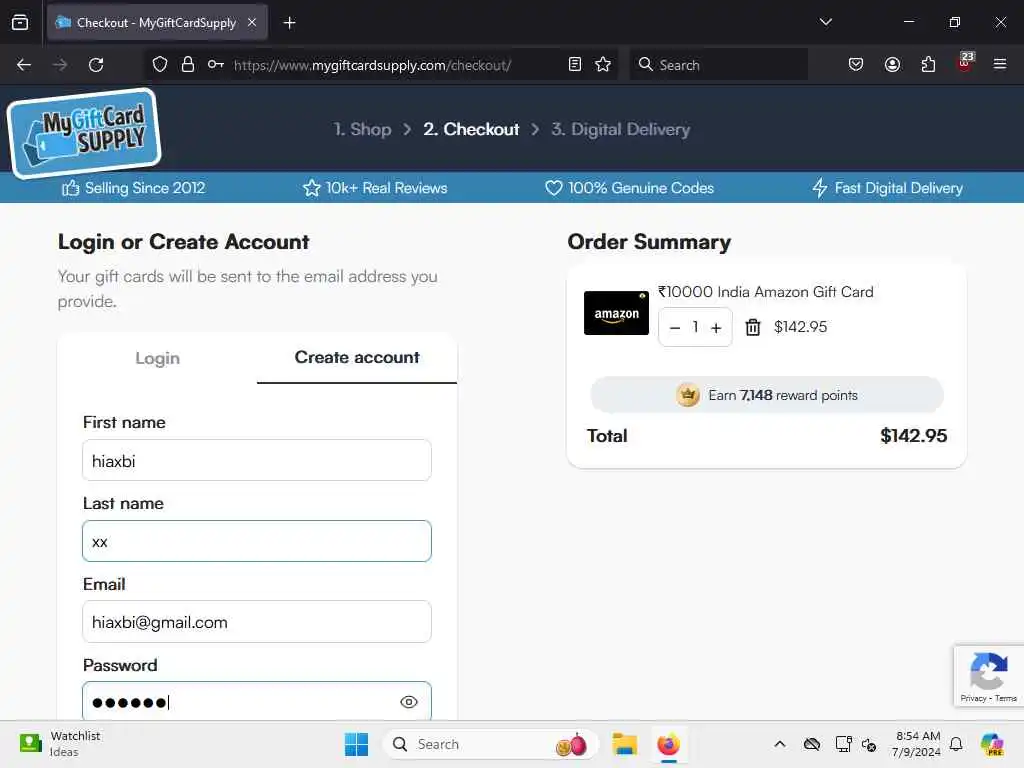Click the First name field
Screen dimensions: 1024x768
click(x=257, y=460)
